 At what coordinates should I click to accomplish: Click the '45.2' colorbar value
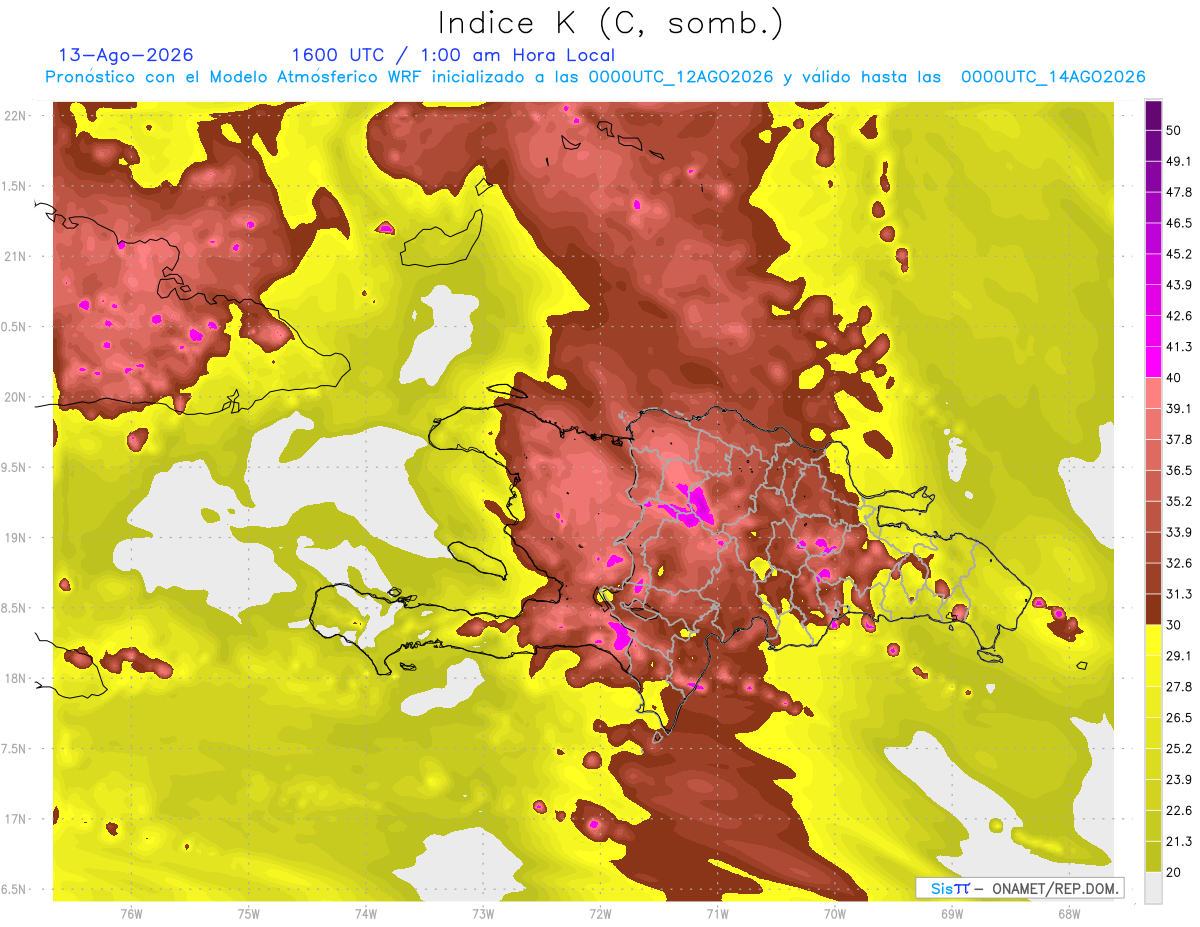pos(1178,254)
